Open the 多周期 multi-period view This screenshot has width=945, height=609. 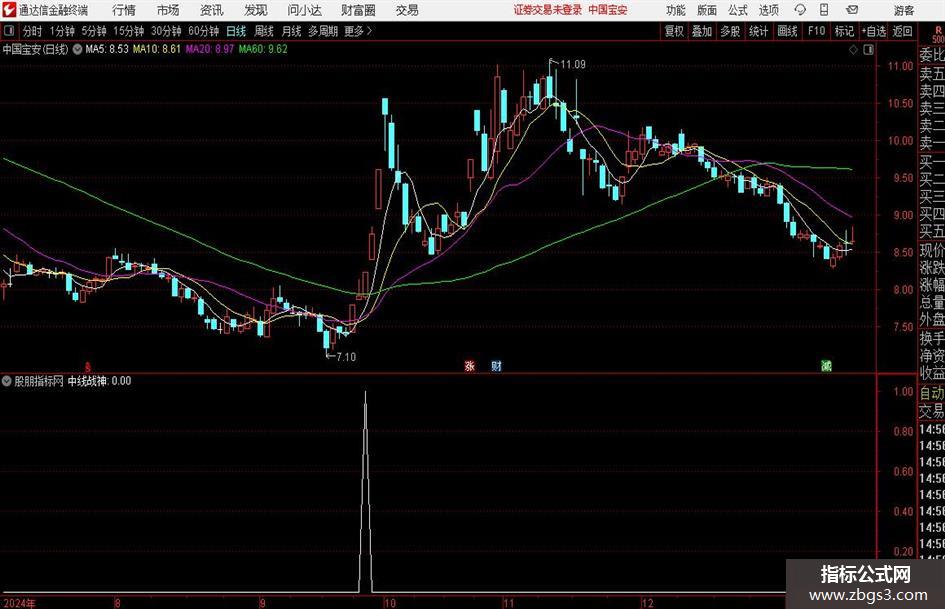(322, 31)
